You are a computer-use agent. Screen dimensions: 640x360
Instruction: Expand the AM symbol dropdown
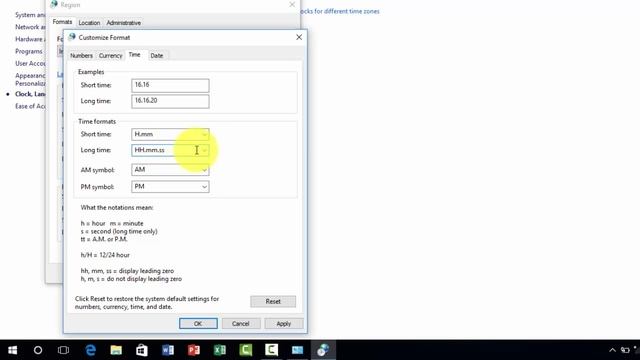pyautogui.click(x=204, y=170)
